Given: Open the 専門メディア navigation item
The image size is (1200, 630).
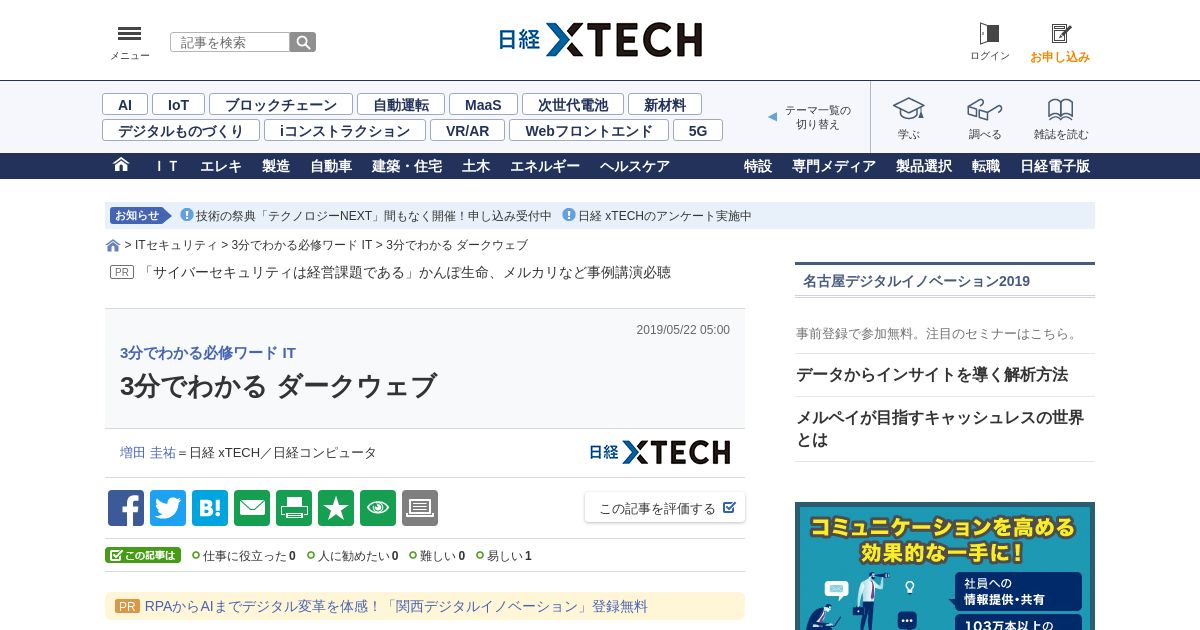Looking at the screenshot, I should [834, 166].
